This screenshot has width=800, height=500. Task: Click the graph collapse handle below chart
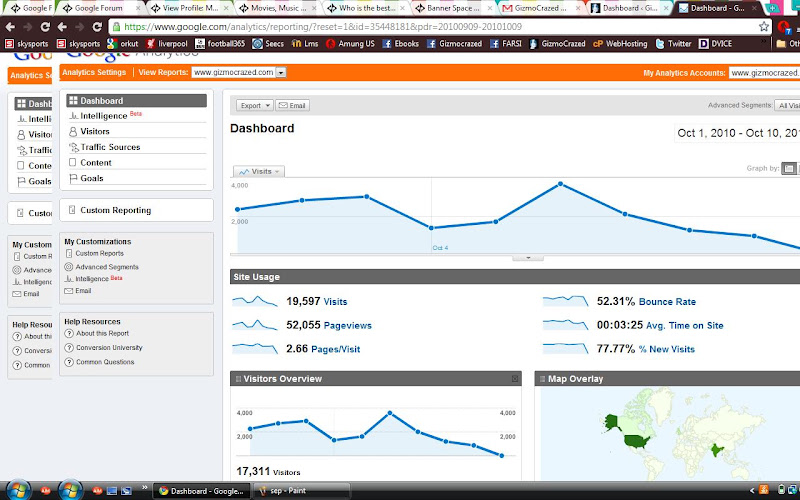528,258
